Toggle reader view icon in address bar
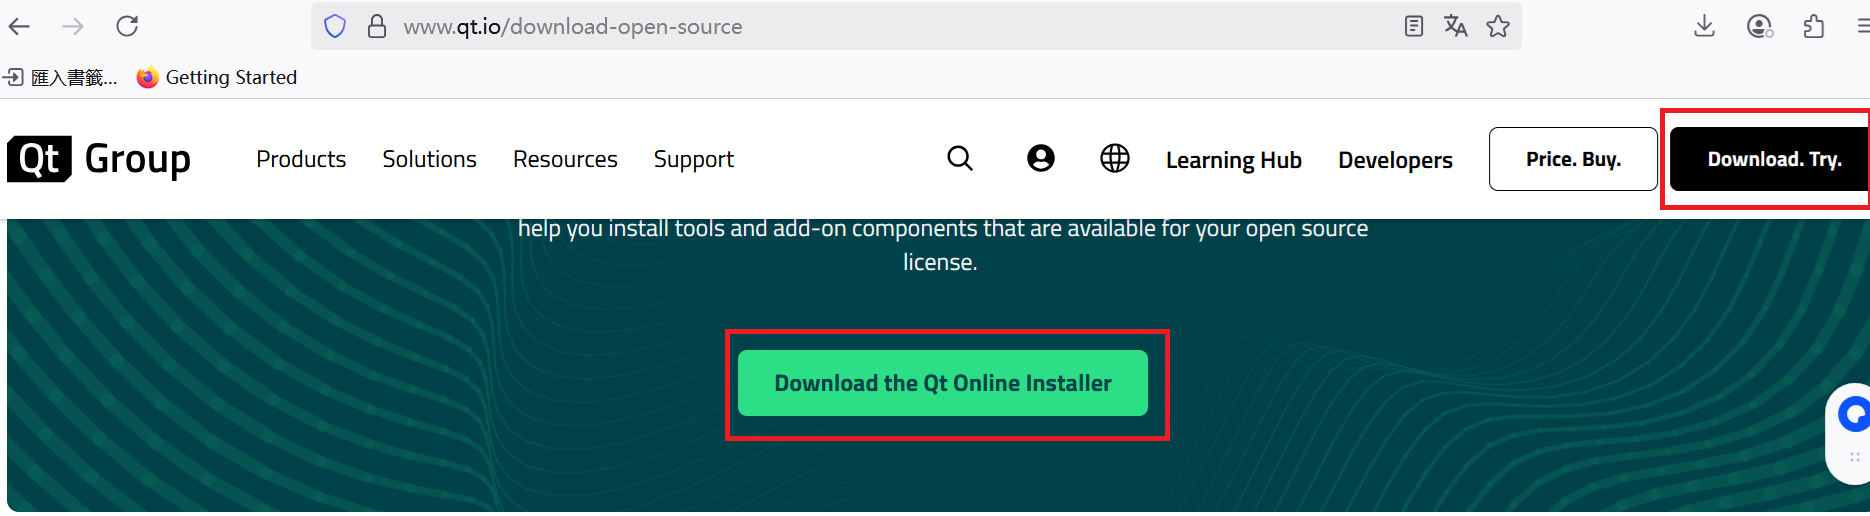 (x=1414, y=26)
